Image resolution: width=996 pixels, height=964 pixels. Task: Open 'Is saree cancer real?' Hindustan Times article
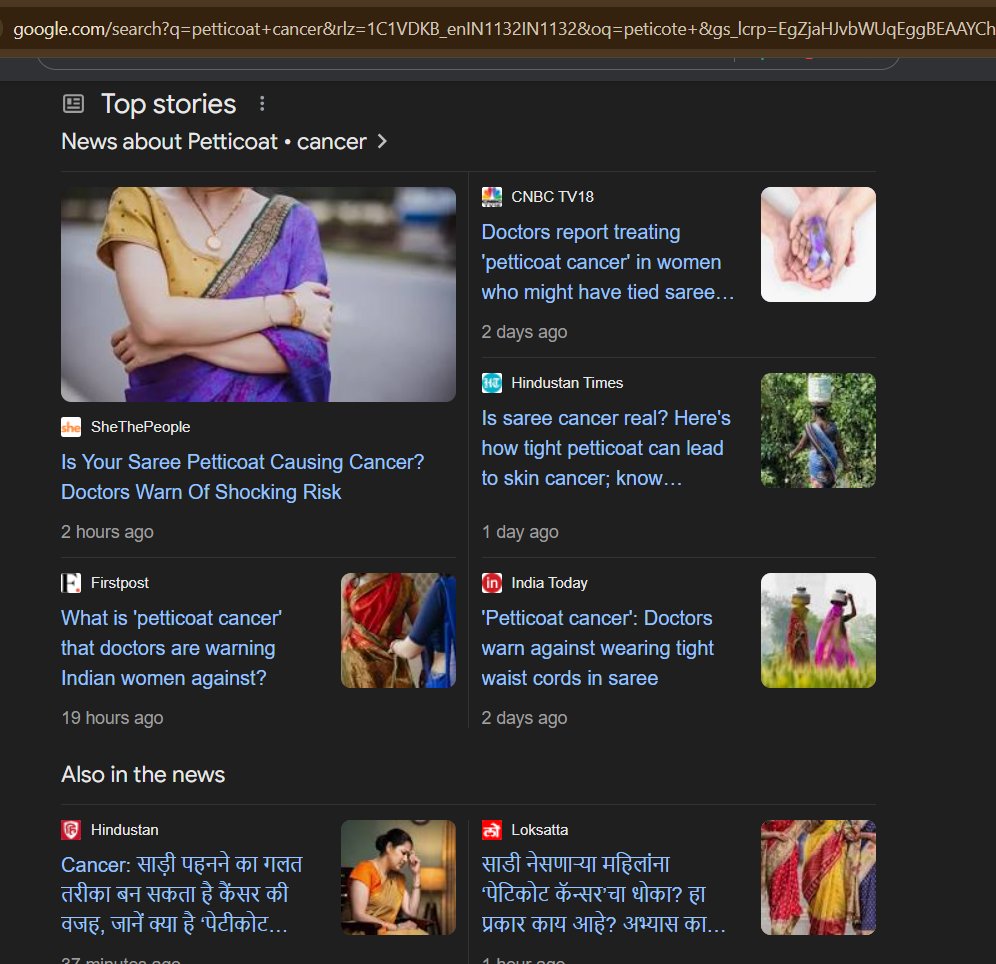click(606, 448)
